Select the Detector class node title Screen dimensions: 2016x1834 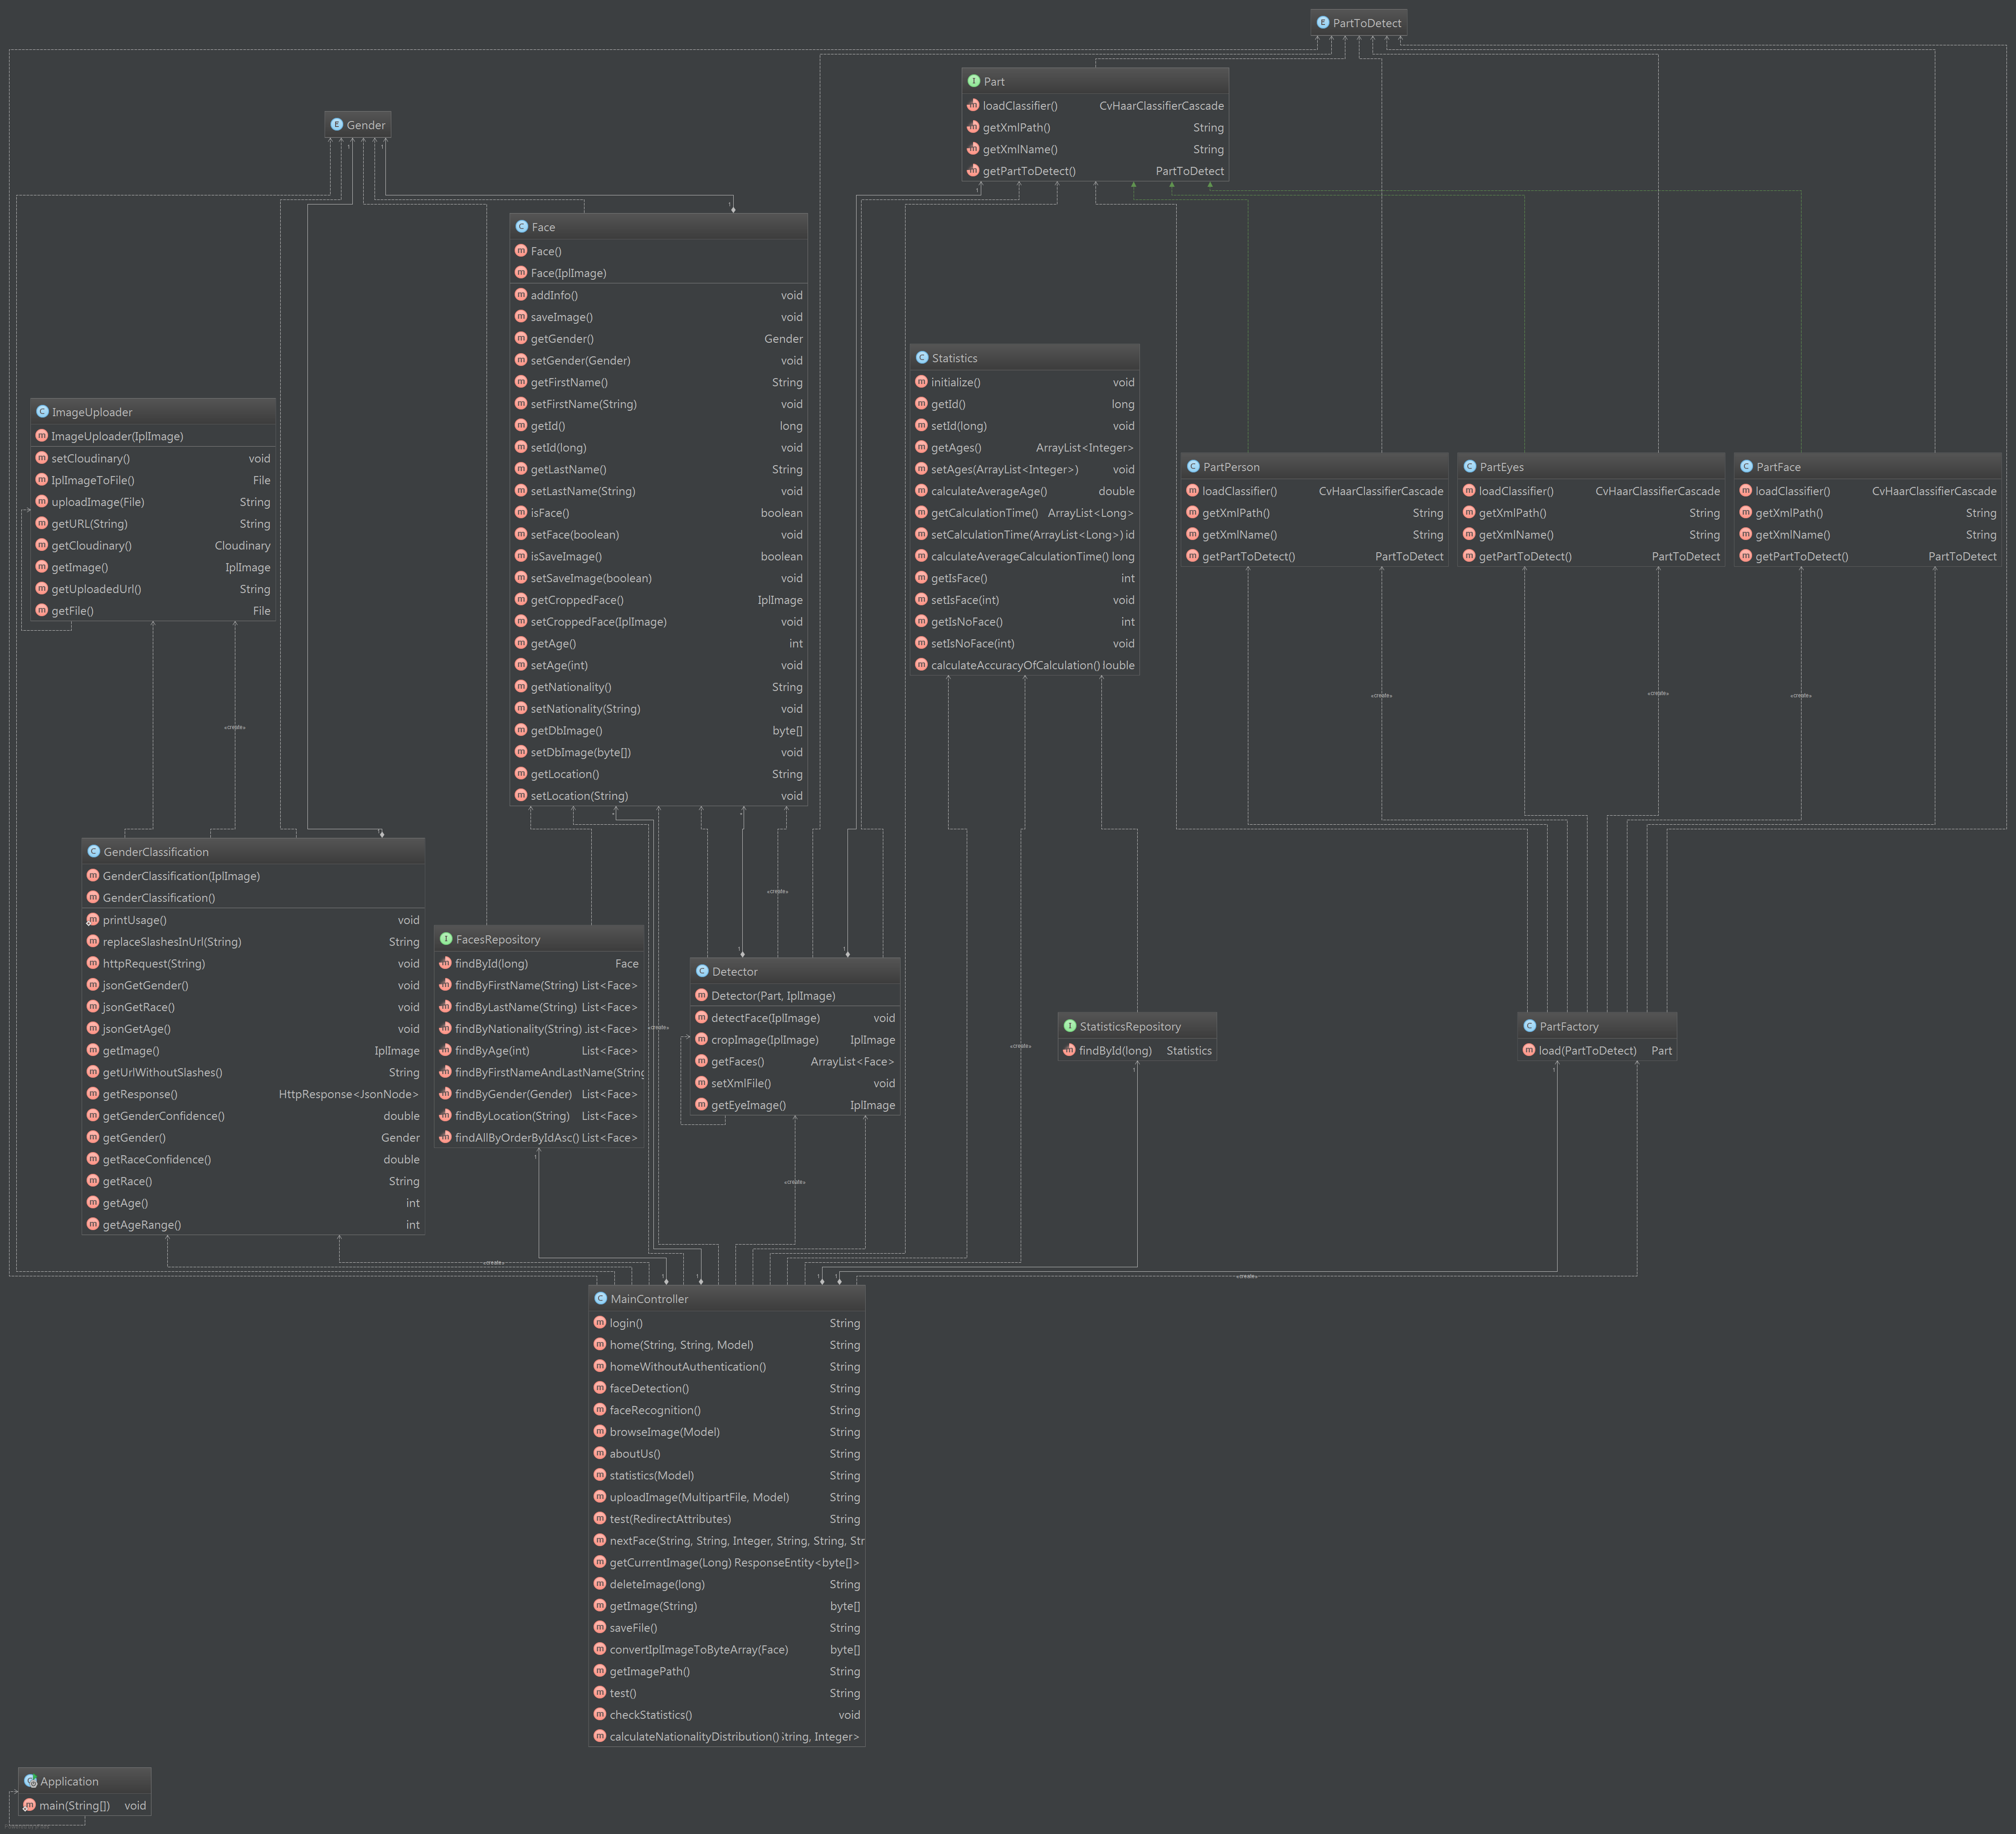coord(734,972)
